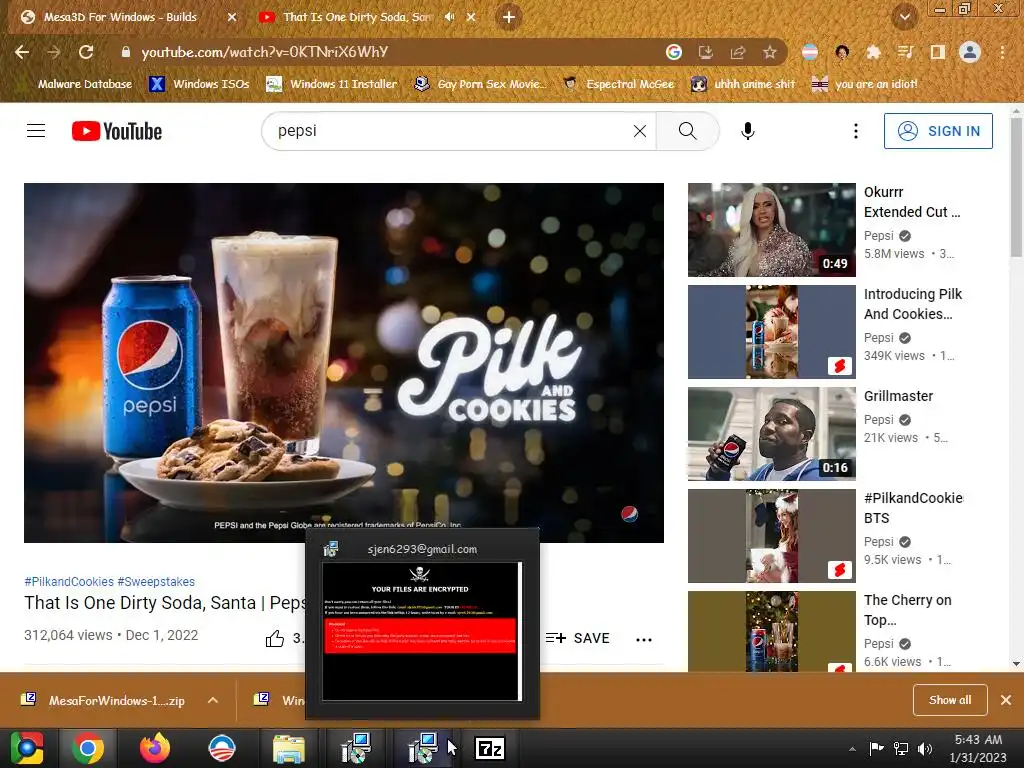This screenshot has width=1024, height=768.
Task: Click the SIGN IN button
Action: coord(938,131)
